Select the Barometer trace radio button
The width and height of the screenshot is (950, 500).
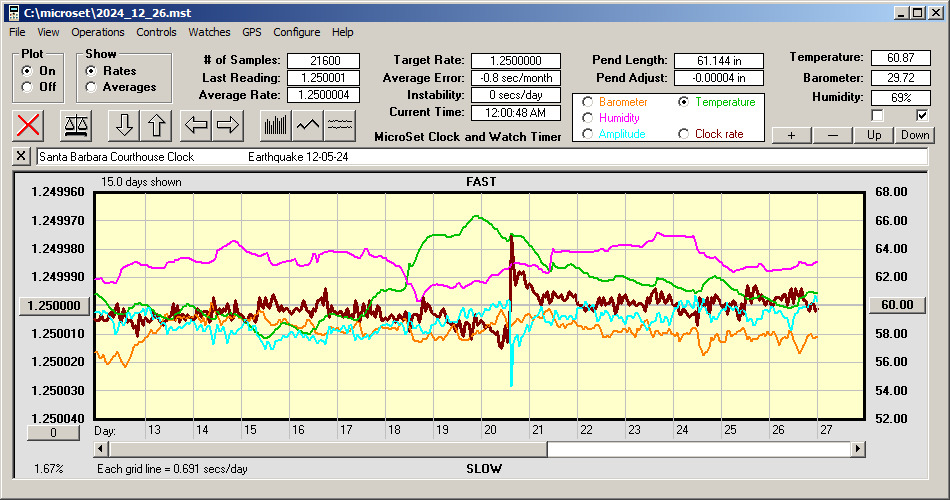[586, 102]
